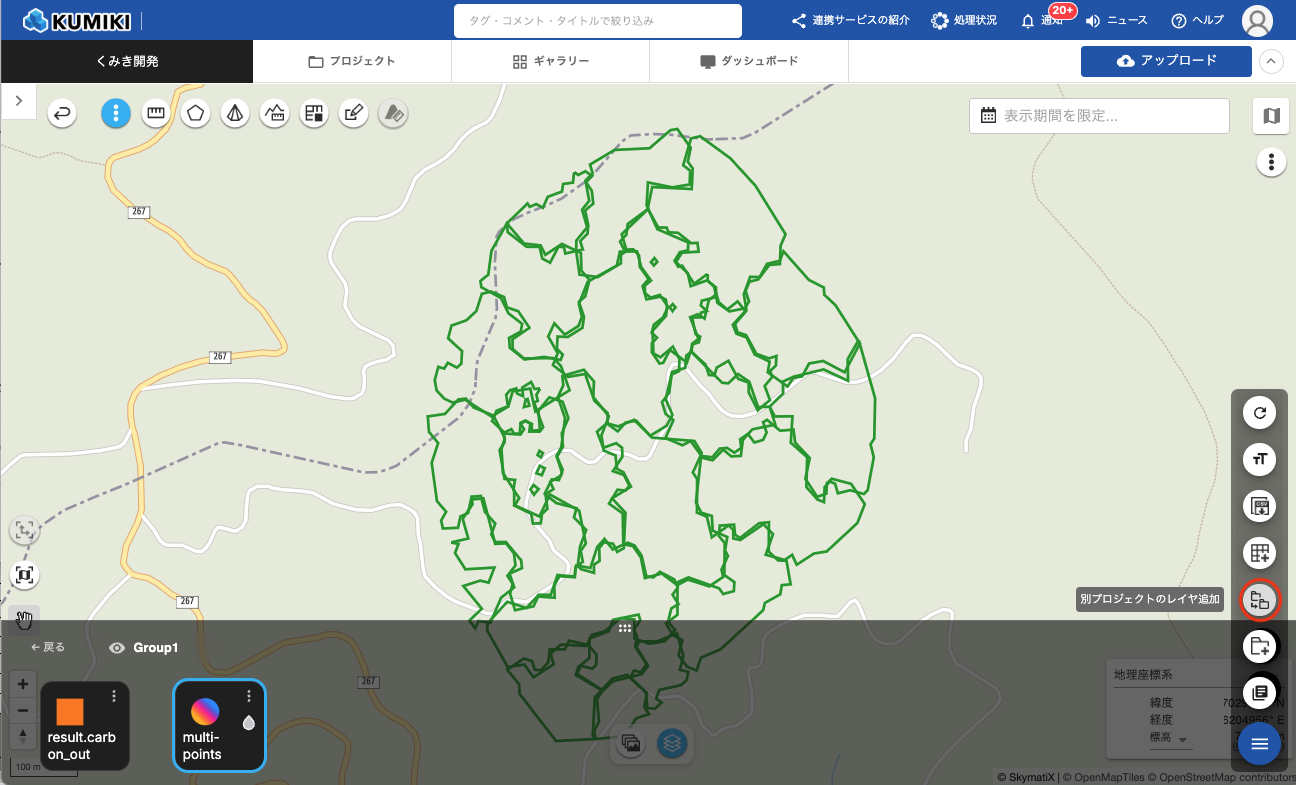Toggle the blue layers stack button
The height and width of the screenshot is (785, 1296).
coord(671,743)
